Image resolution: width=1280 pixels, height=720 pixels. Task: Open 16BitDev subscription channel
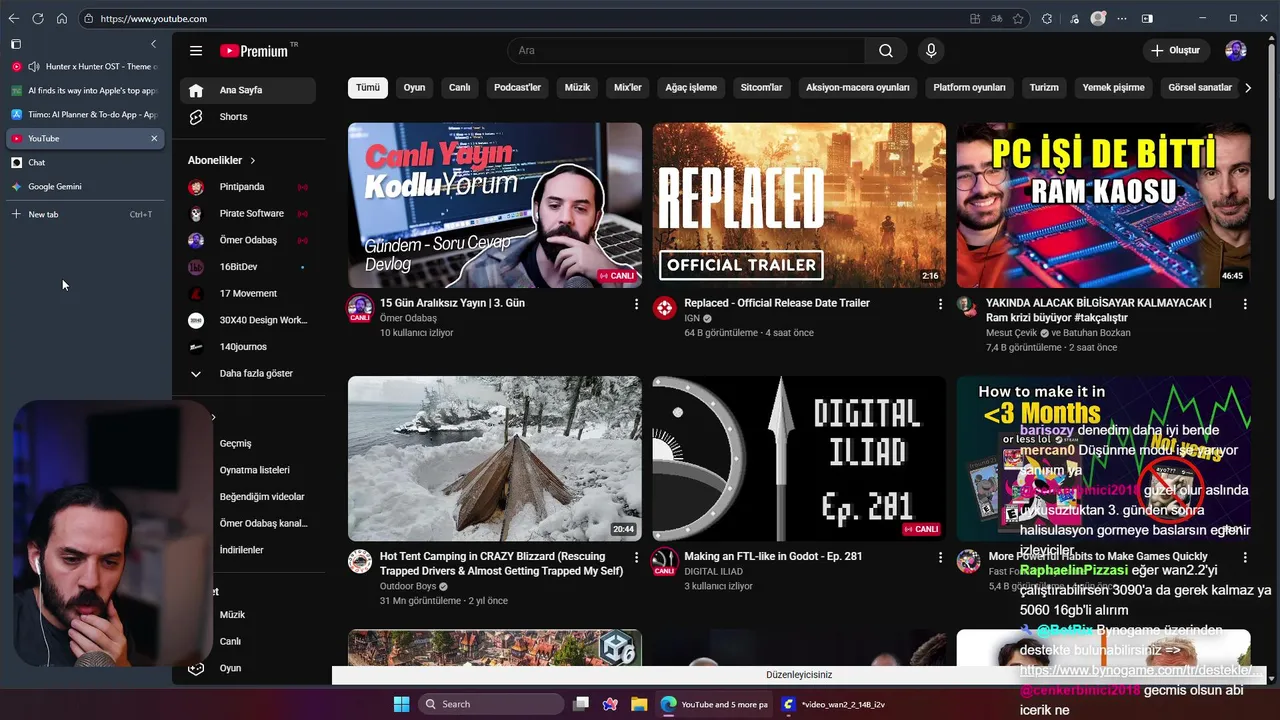pos(248,267)
